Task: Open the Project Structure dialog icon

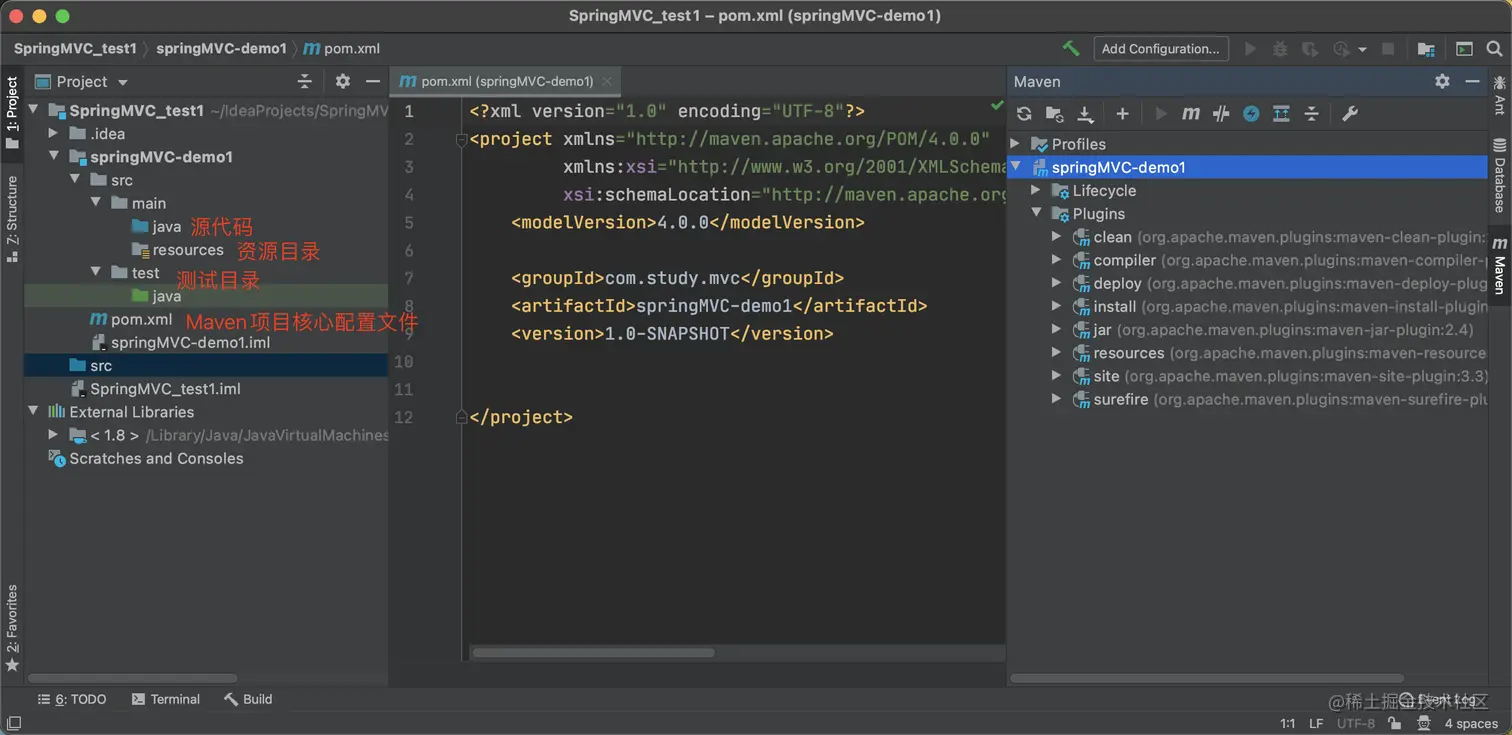Action: (x=1426, y=48)
